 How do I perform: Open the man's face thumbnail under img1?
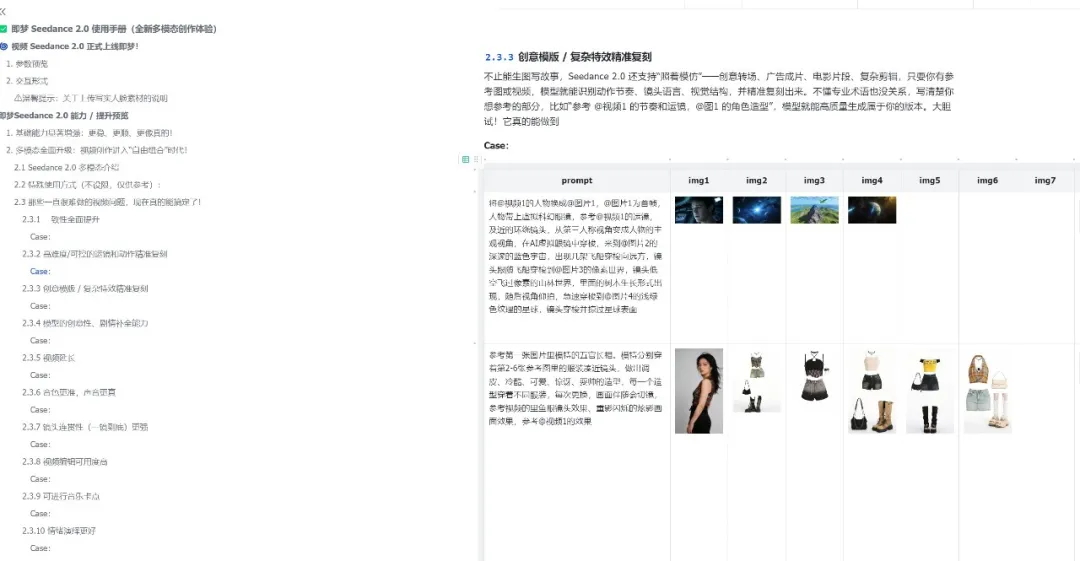pos(698,209)
